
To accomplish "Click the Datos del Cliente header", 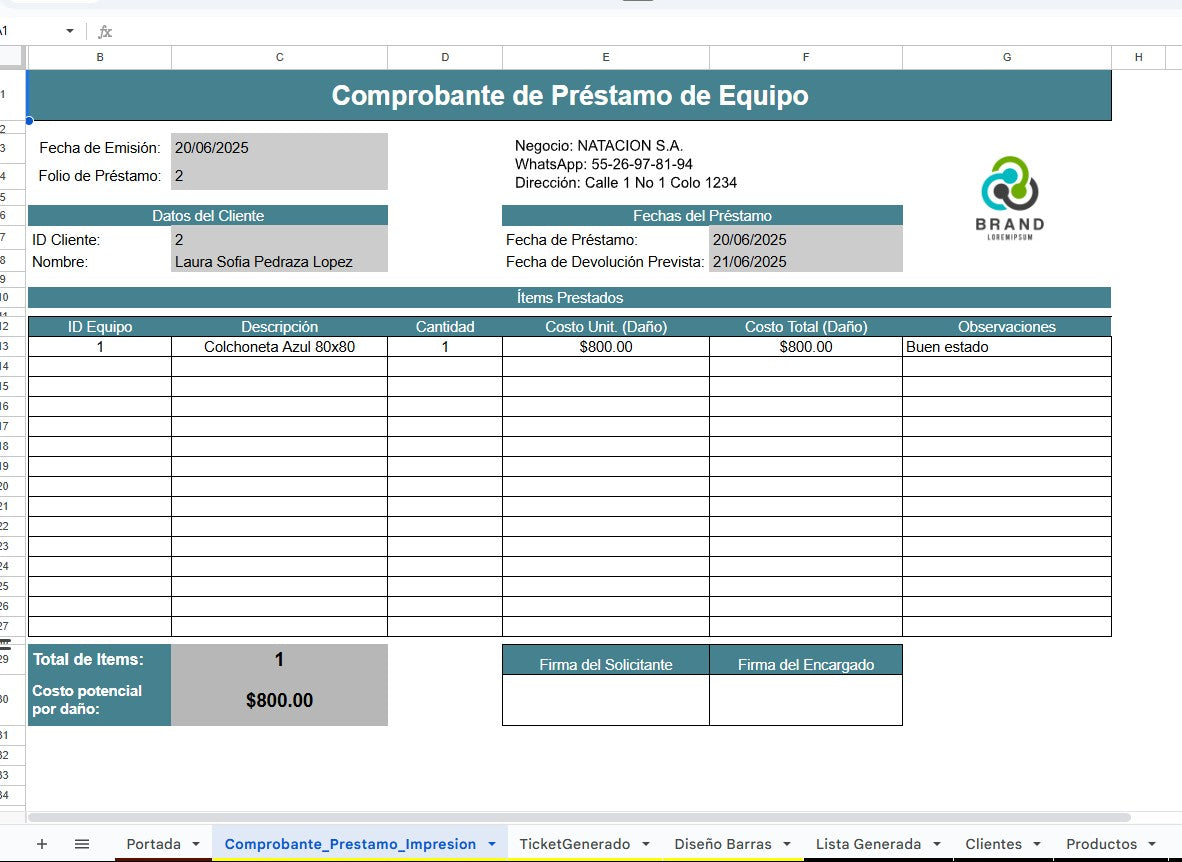I will [x=208, y=216].
